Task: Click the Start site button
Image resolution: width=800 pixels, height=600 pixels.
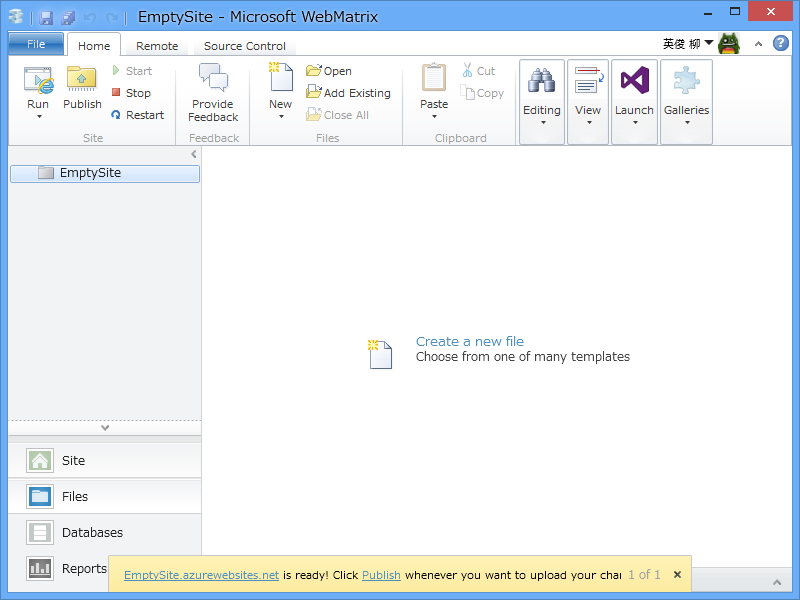Action: 132,70
